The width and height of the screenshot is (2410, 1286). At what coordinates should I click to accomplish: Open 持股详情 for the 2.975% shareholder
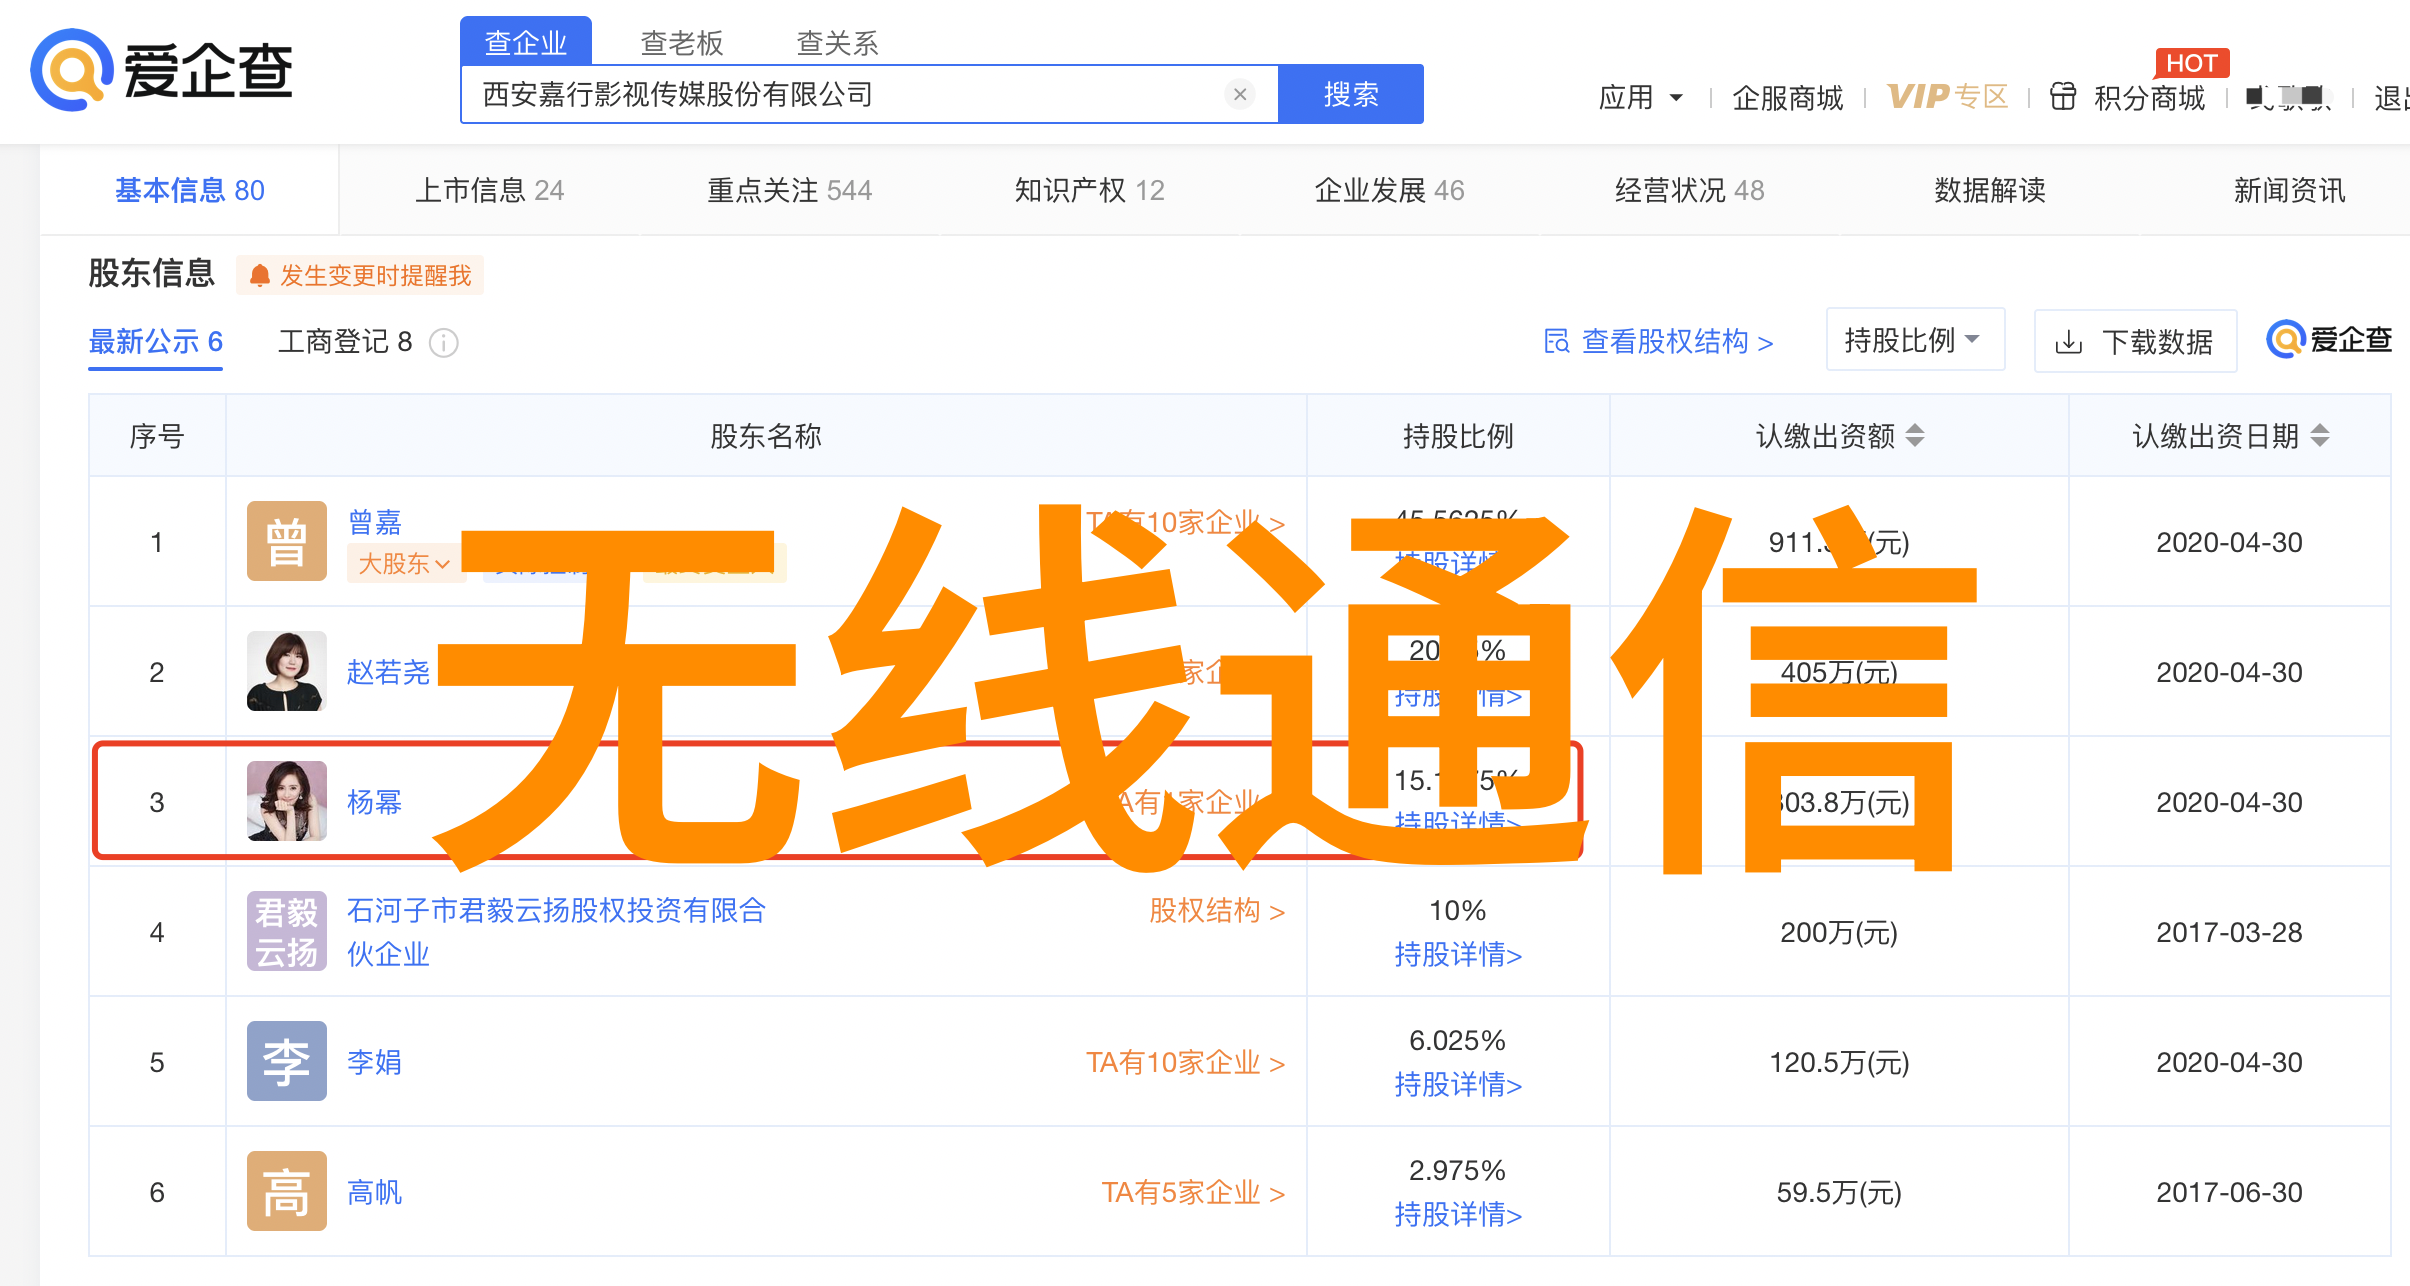1458,1215
